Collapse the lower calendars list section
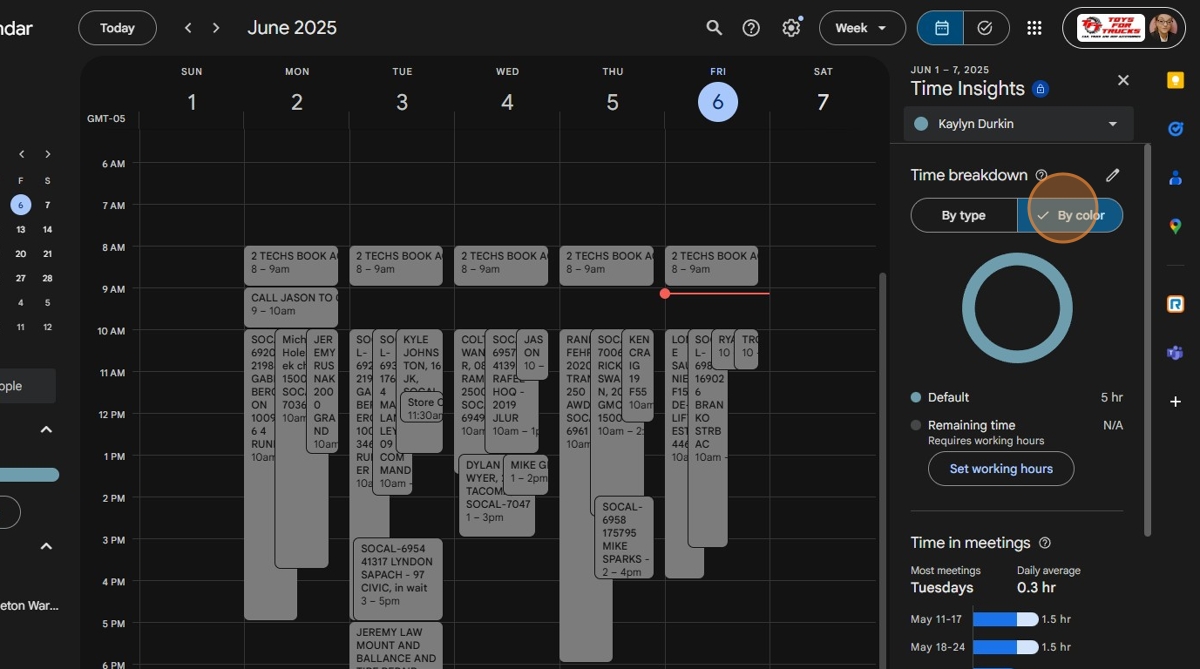This screenshot has height=669, width=1200. pos(46,546)
